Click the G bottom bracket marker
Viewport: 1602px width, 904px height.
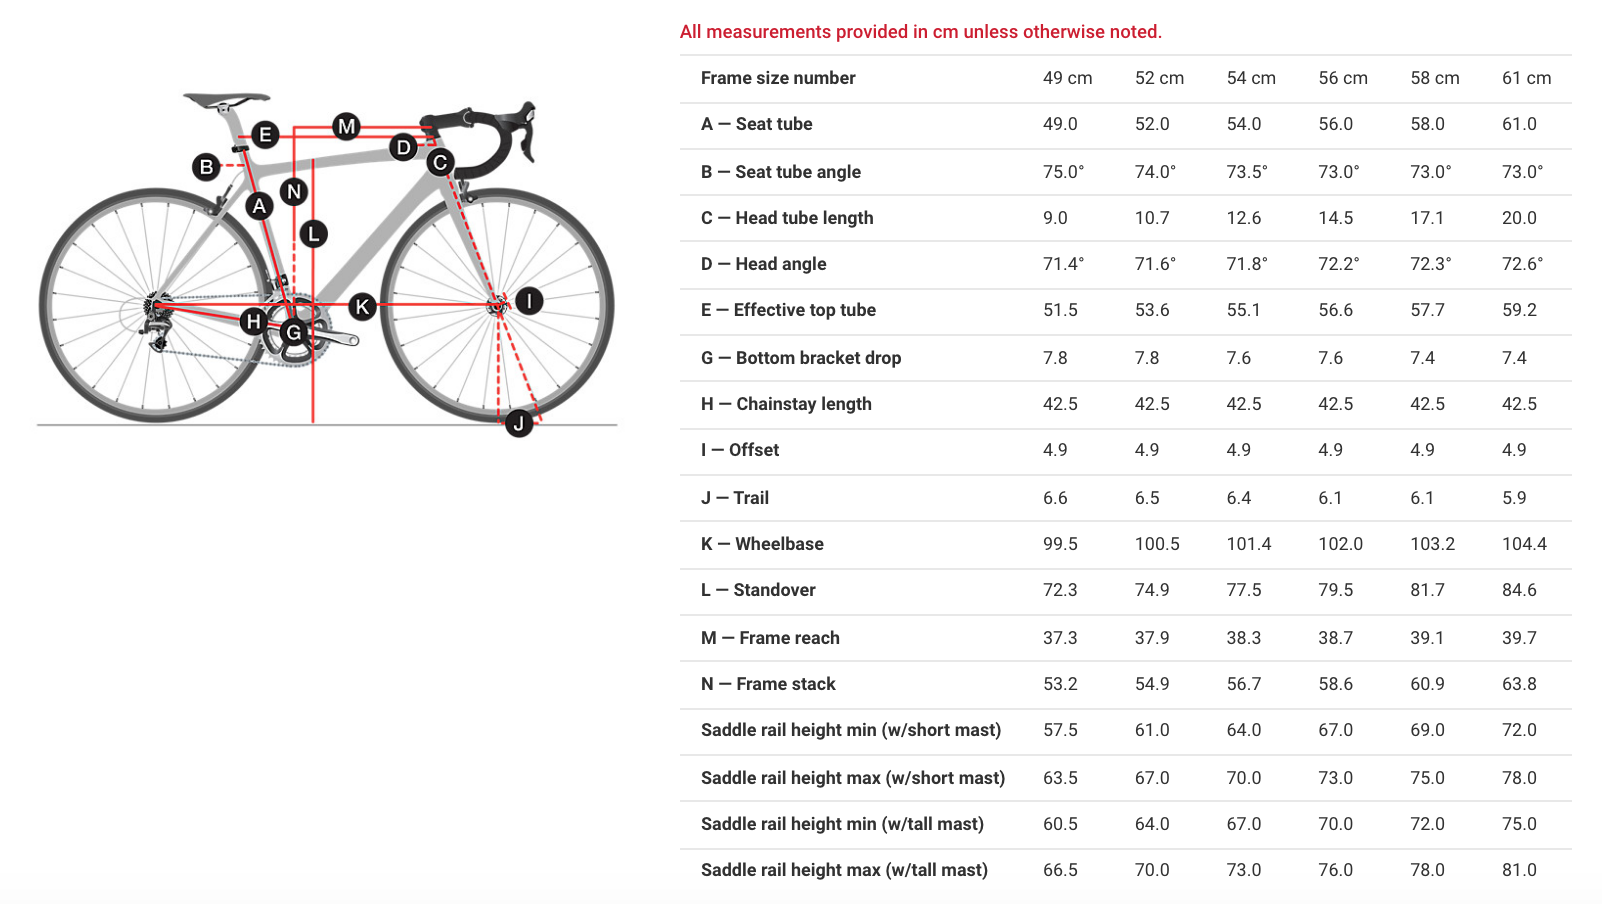click(x=293, y=332)
